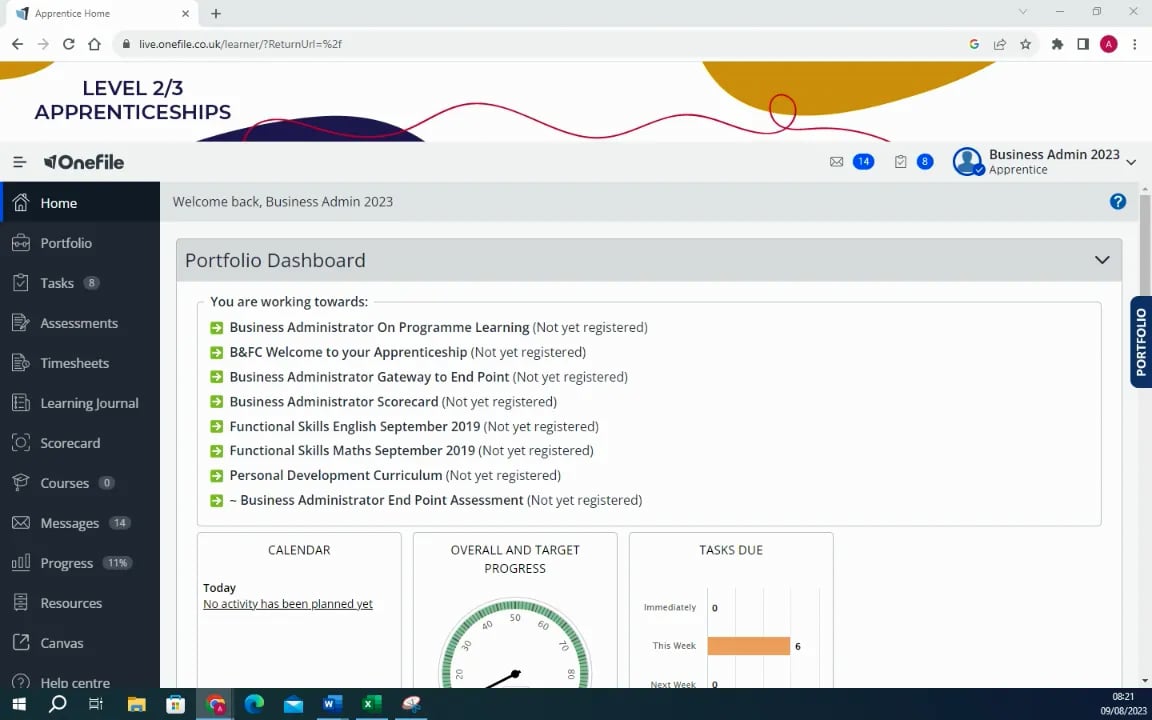Click the This Week orange tasks bar
The height and width of the screenshot is (720, 1152).
pyautogui.click(x=748, y=646)
